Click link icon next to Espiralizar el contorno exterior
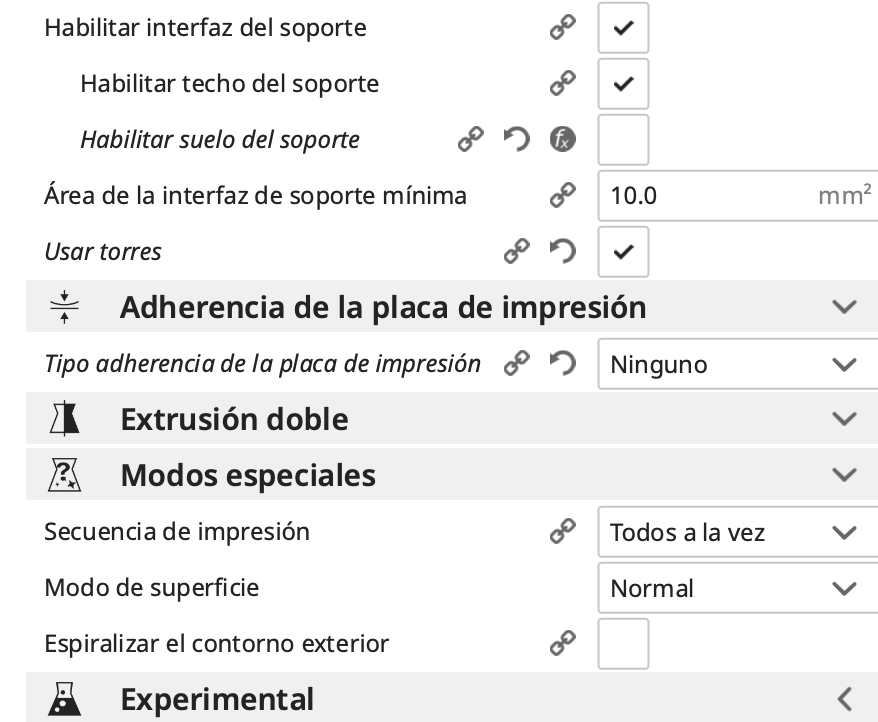 [563, 644]
